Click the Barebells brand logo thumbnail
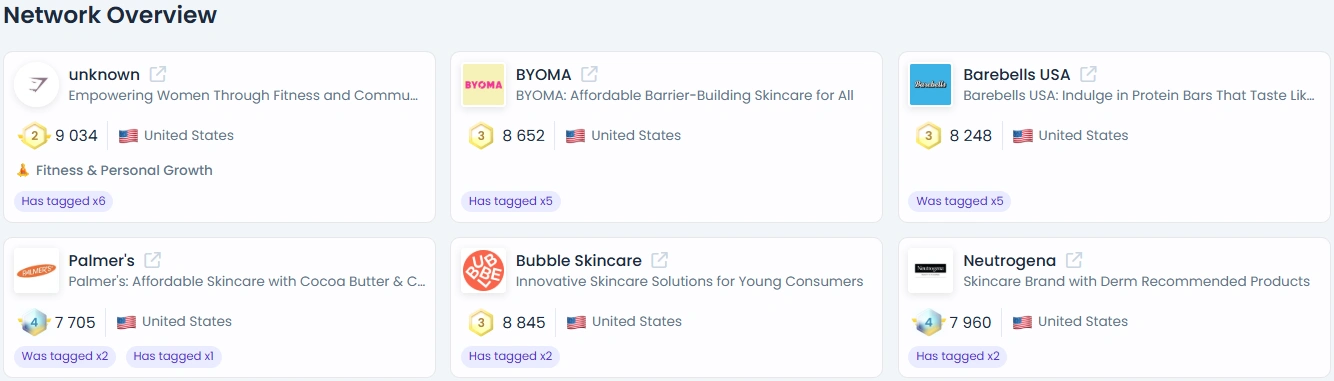This screenshot has width=1334, height=381. click(x=931, y=85)
